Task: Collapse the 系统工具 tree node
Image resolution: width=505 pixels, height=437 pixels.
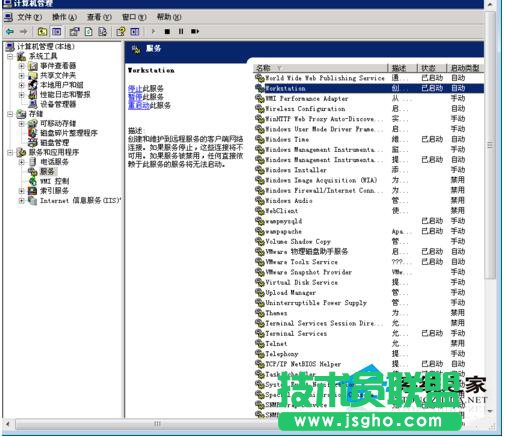Action: 10,56
